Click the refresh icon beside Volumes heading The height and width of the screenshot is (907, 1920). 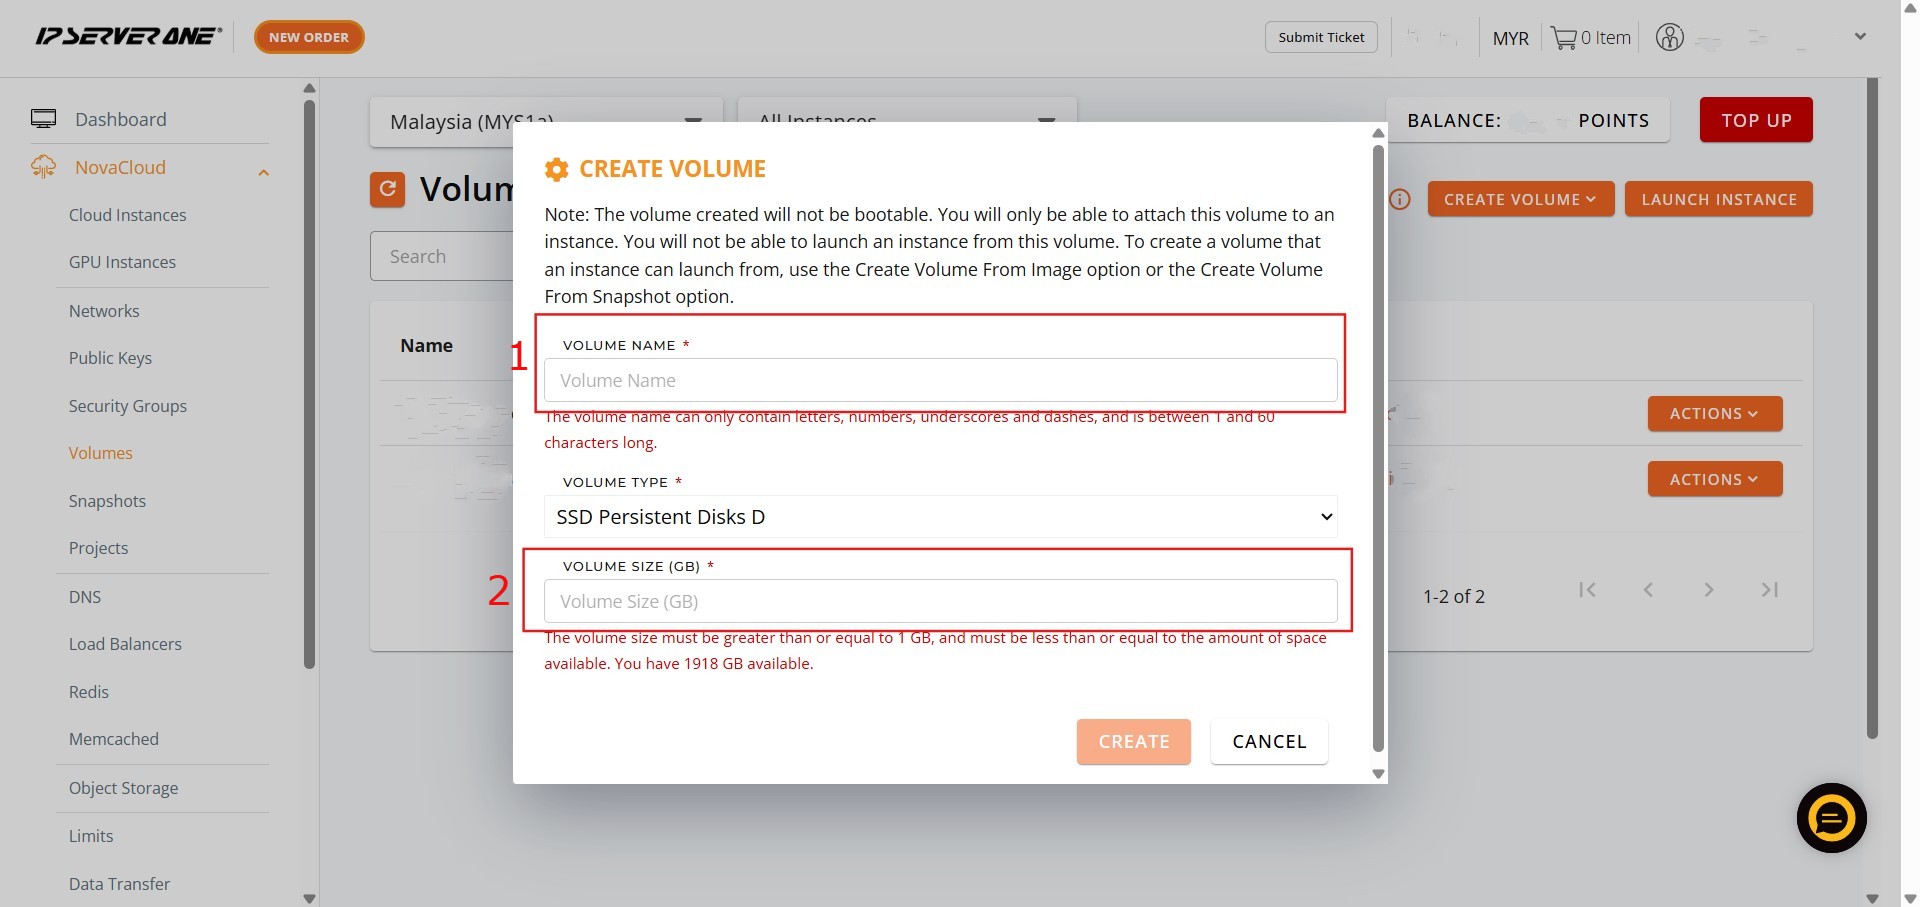pyautogui.click(x=387, y=189)
